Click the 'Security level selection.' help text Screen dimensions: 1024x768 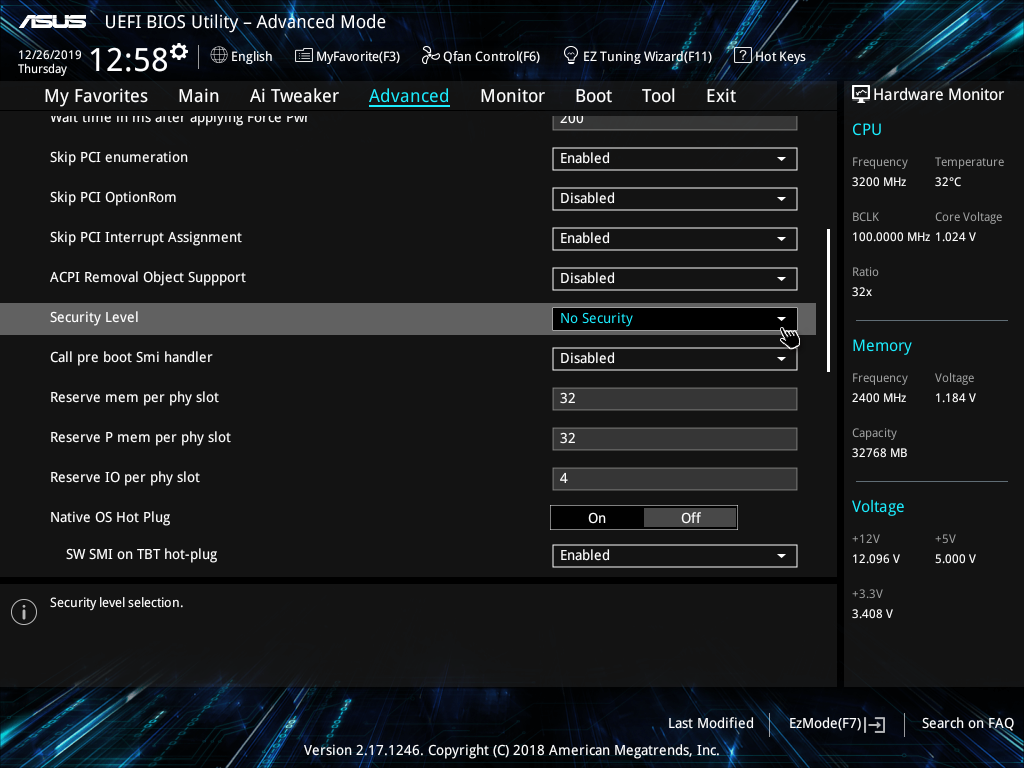point(116,603)
